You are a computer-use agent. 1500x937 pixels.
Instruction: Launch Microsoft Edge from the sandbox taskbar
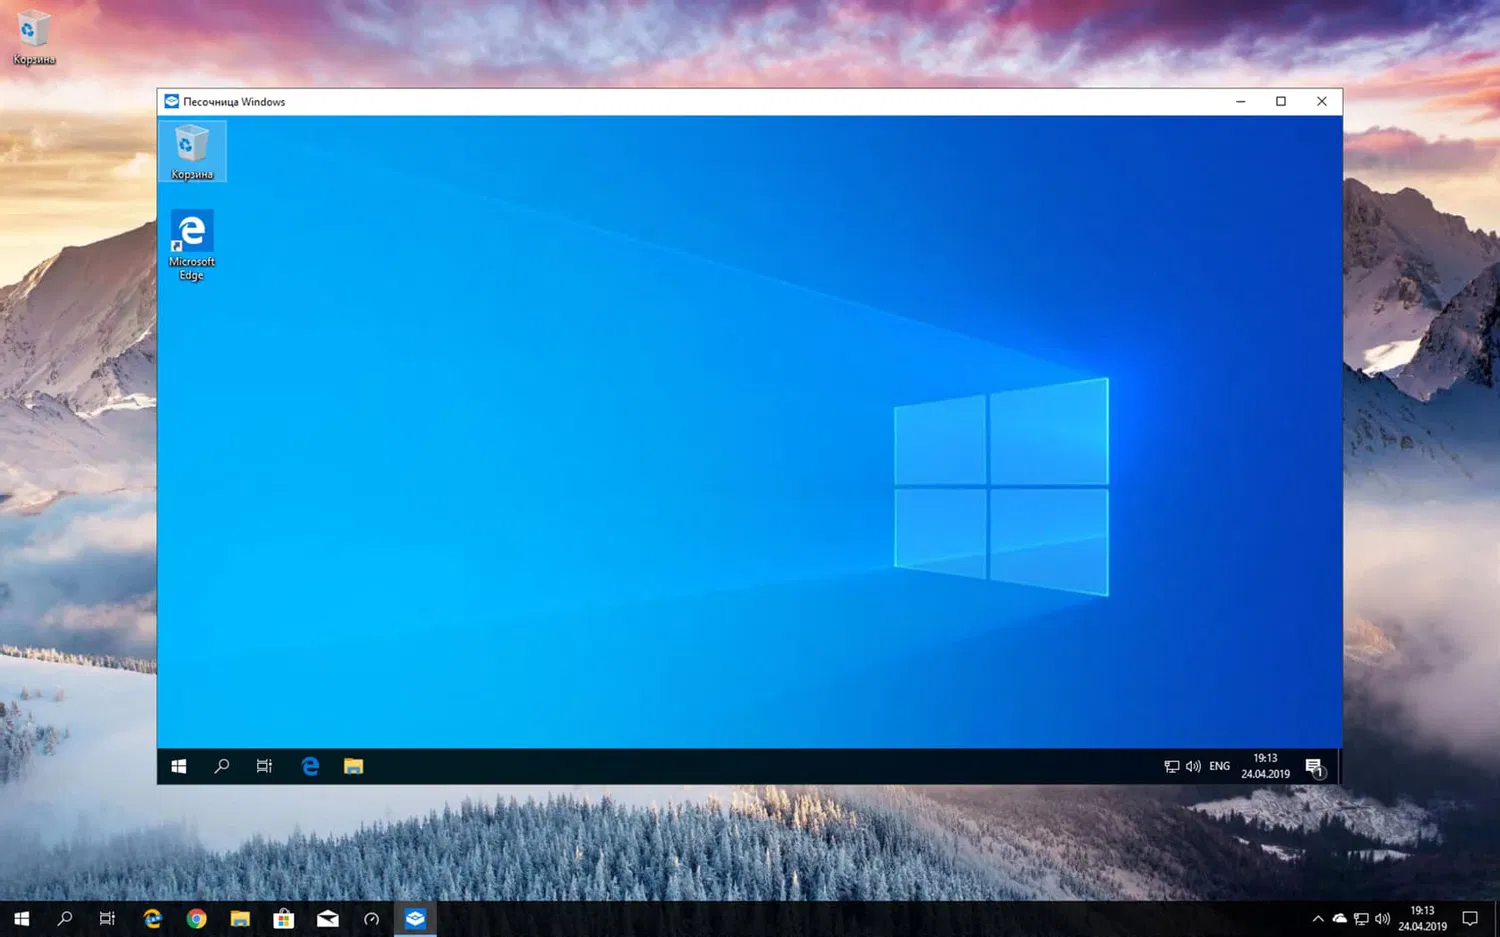[x=310, y=765]
